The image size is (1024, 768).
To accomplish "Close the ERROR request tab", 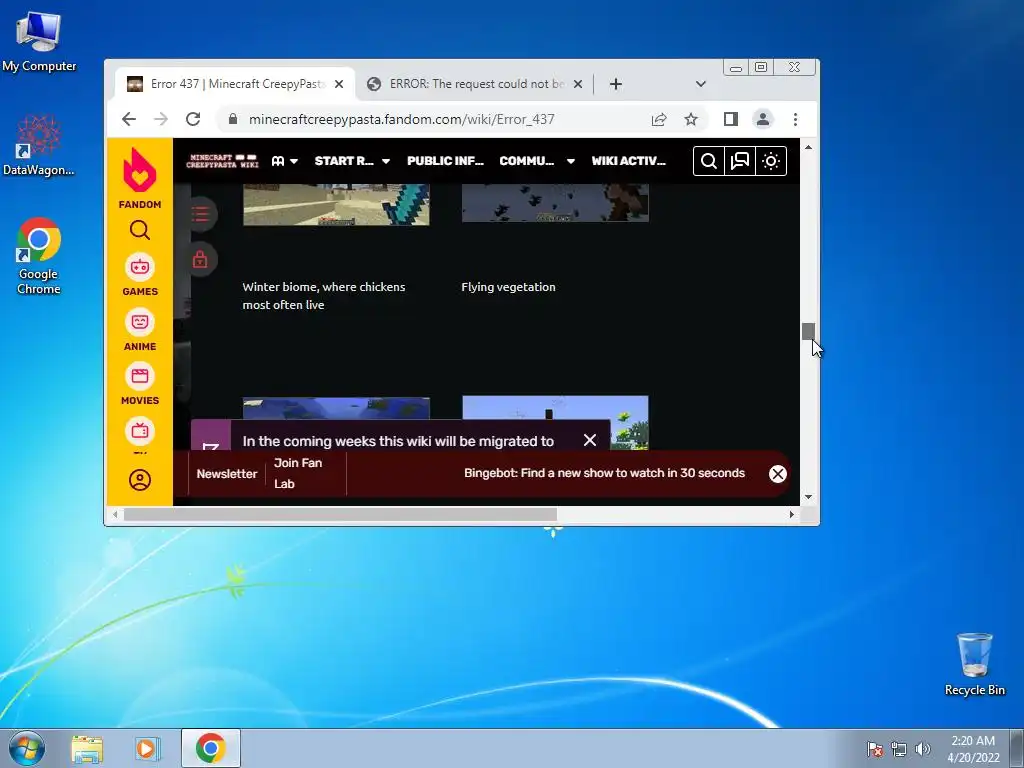I will tap(578, 84).
